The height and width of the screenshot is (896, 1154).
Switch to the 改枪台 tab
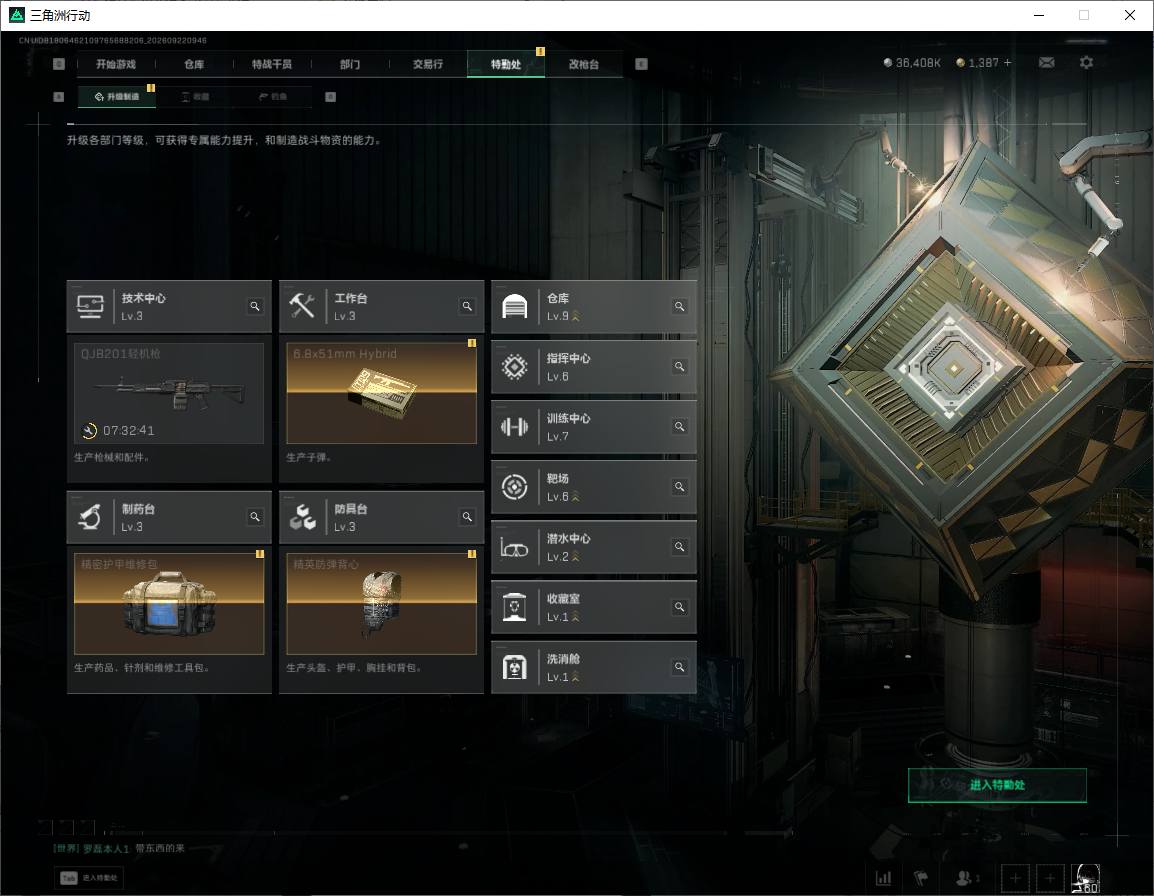584,64
